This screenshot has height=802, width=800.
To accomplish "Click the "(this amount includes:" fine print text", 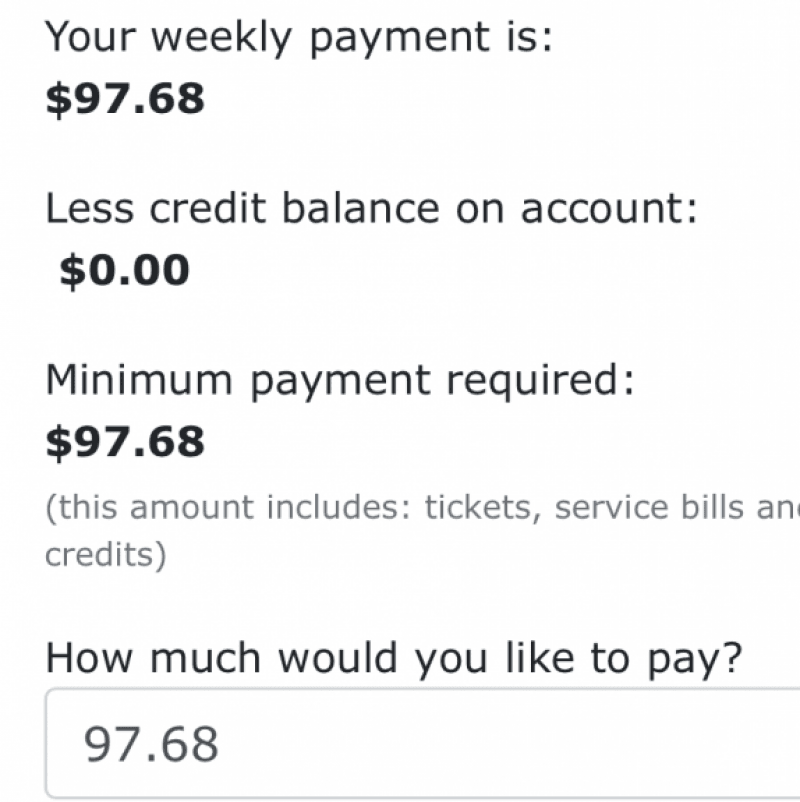I will pos(229,508).
